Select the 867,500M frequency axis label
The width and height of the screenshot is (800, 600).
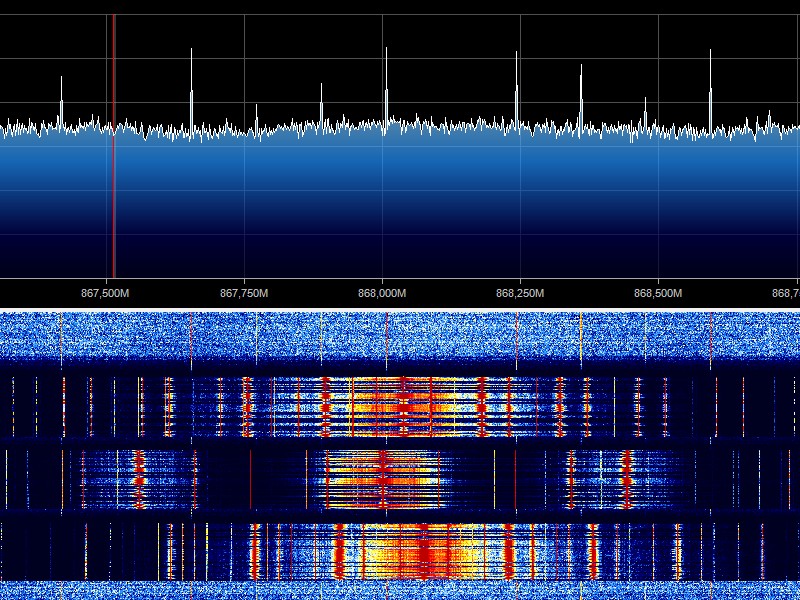point(105,293)
